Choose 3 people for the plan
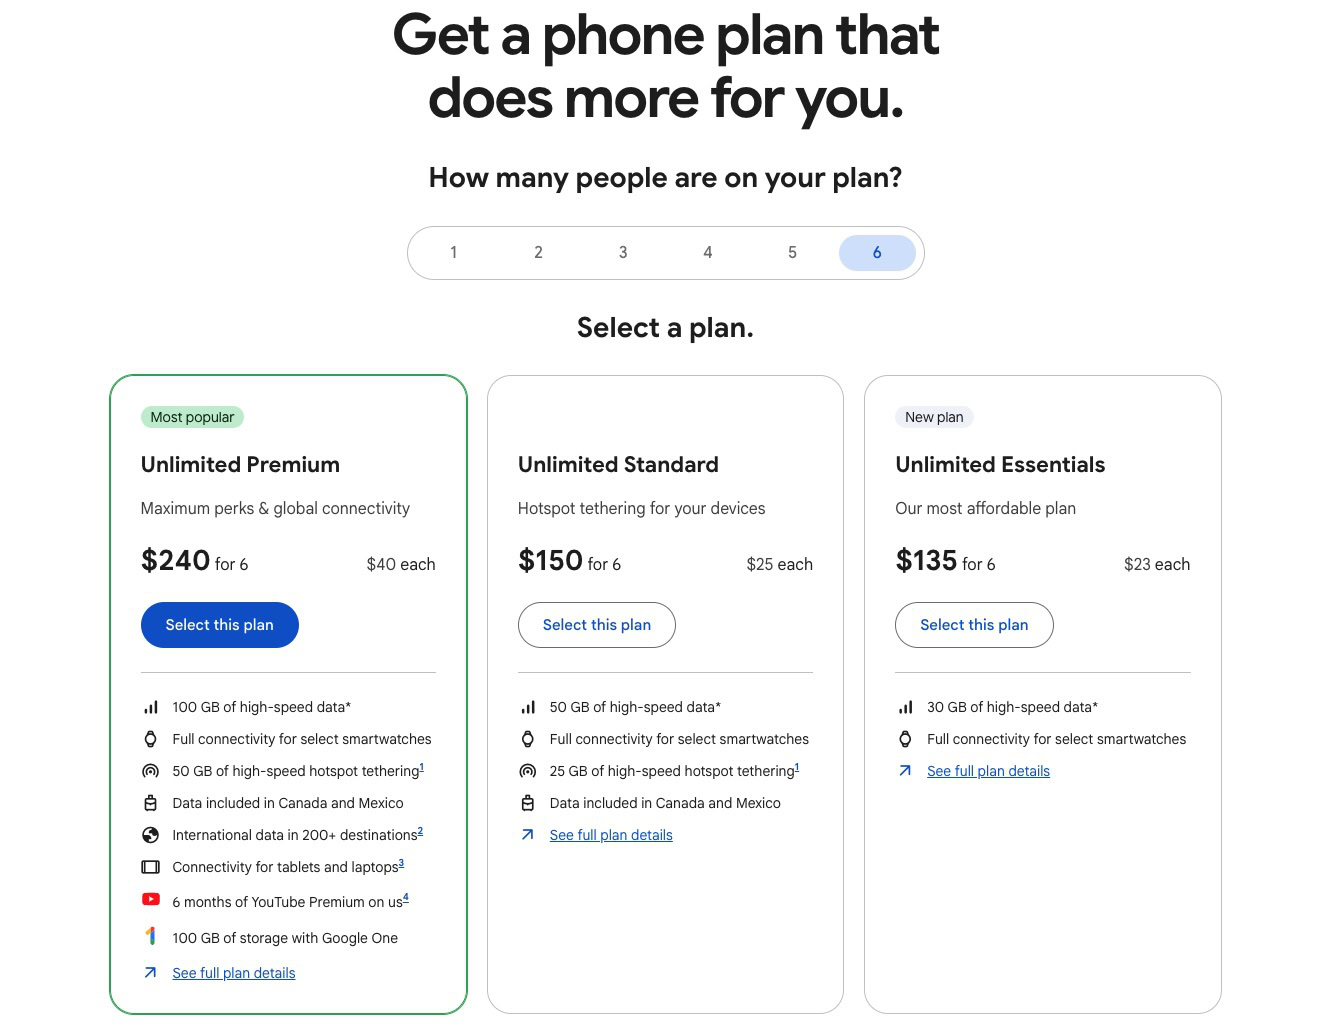 (623, 252)
